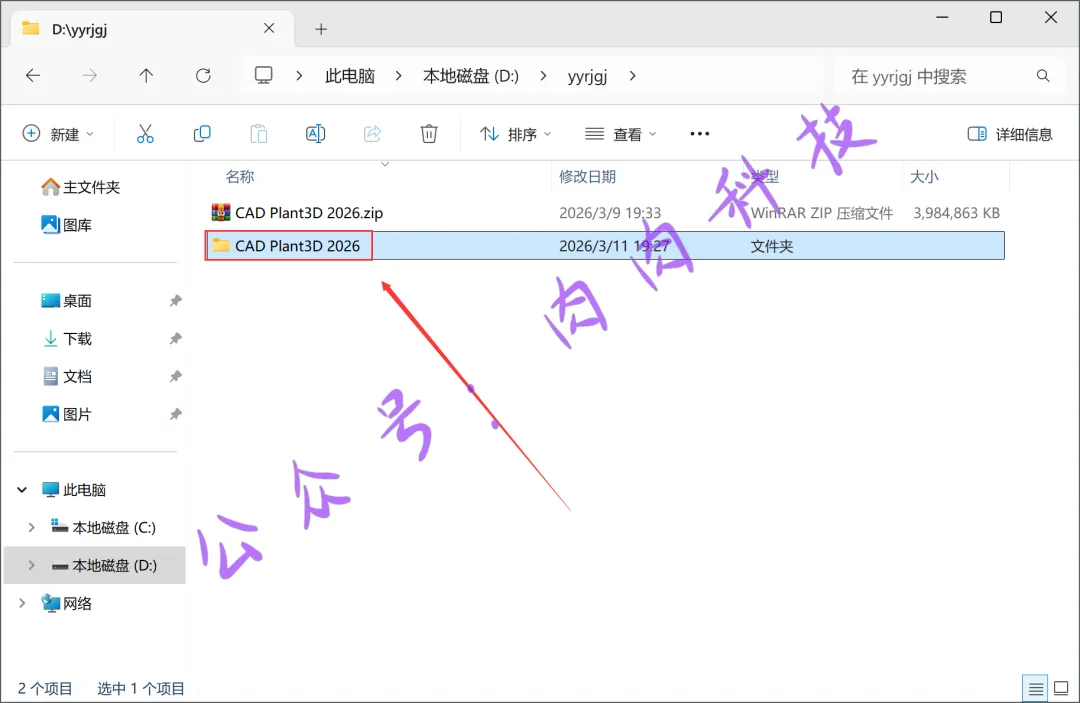Open 图片 in the sidebar

[x=67, y=415]
